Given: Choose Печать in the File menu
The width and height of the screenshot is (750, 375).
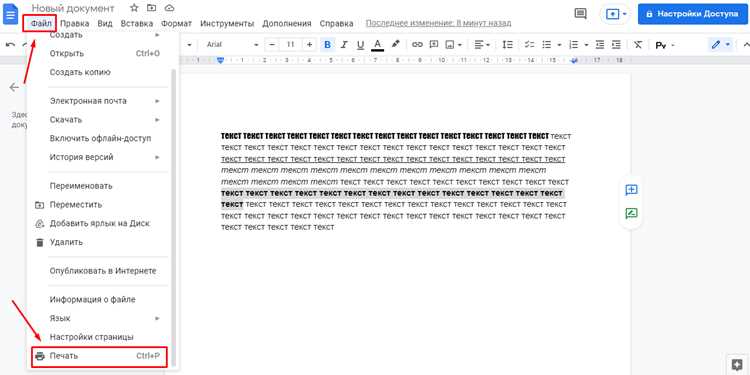Looking at the screenshot, I should [x=99, y=356].
